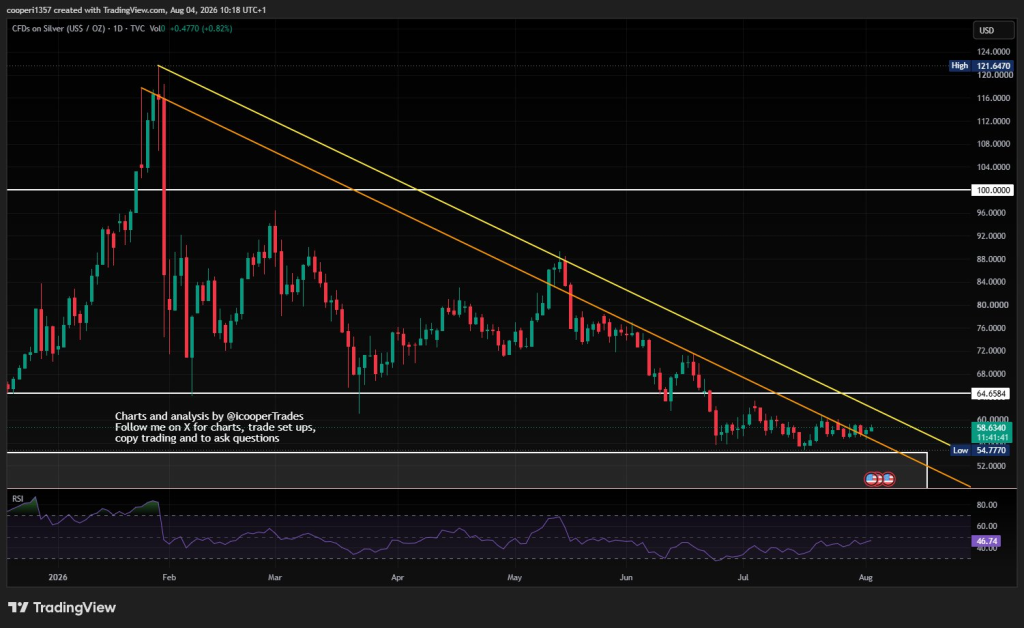This screenshot has width=1024, height=628.
Task: Select the RSI indicator label
Action: pyautogui.click(x=18, y=499)
